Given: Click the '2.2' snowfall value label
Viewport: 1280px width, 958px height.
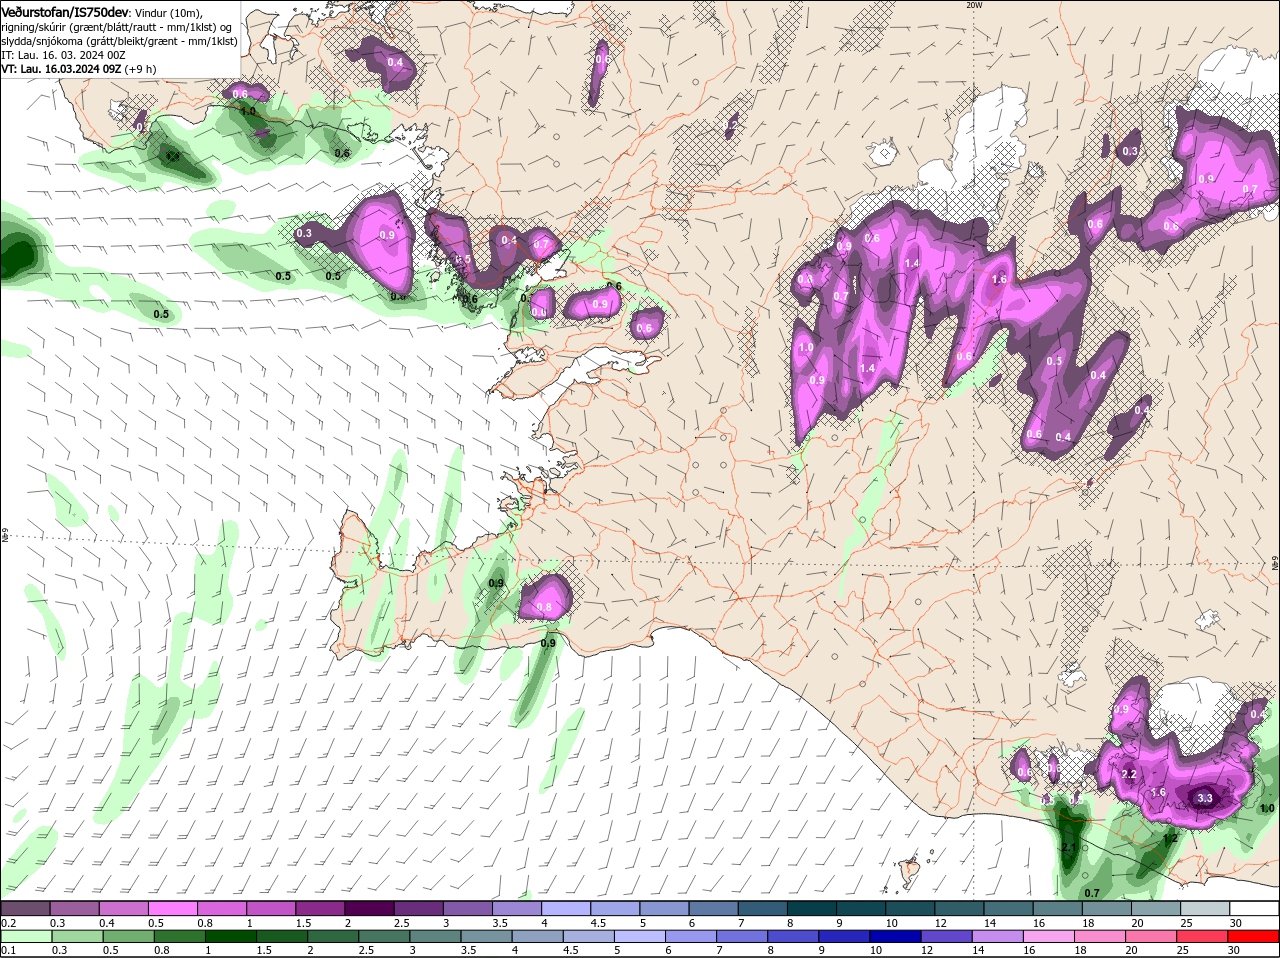Looking at the screenshot, I should 1130,774.
